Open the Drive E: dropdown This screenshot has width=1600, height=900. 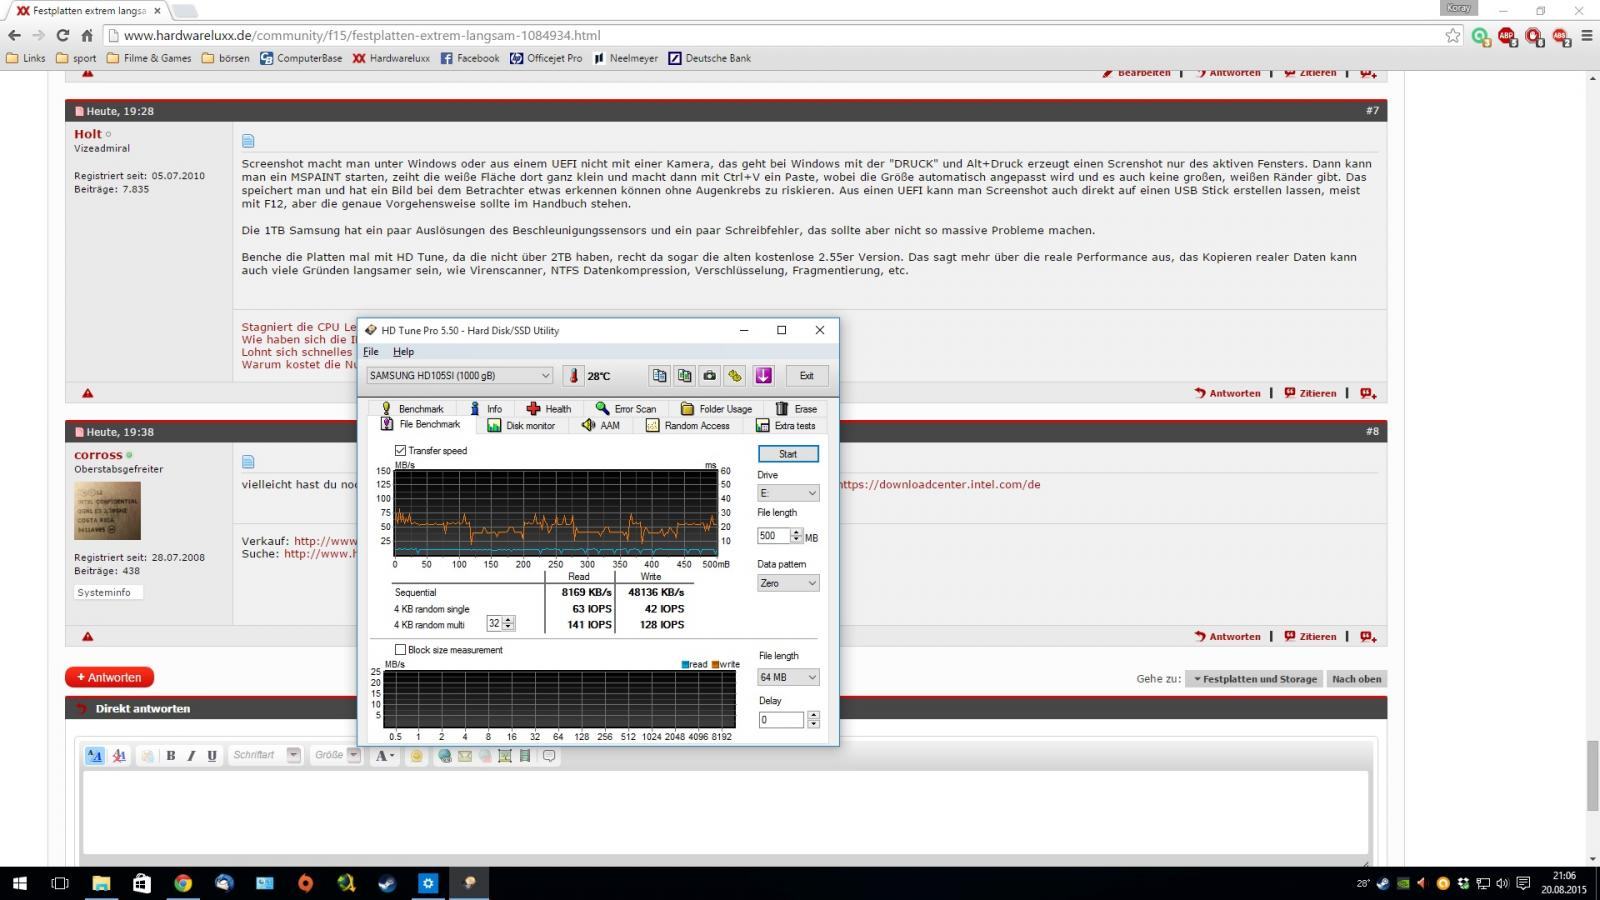tap(788, 493)
